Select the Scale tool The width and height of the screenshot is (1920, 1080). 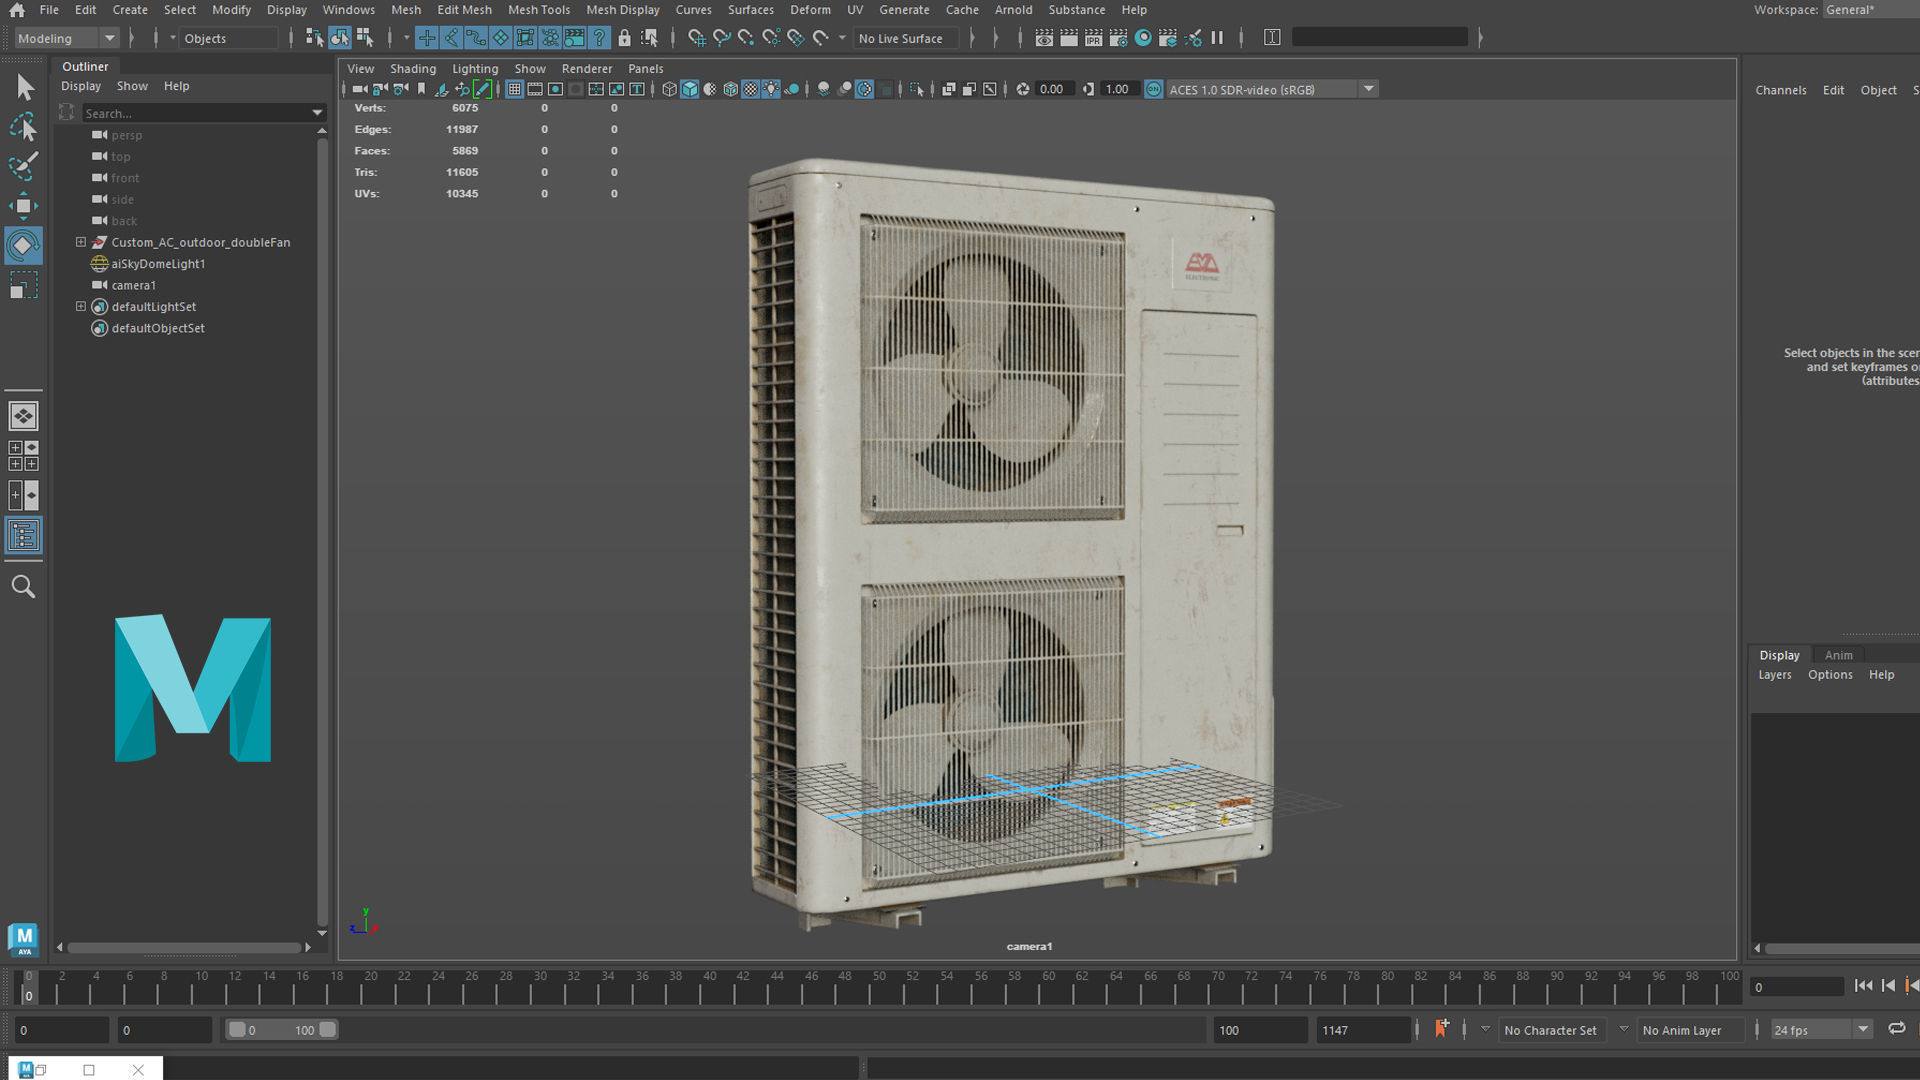[23, 286]
